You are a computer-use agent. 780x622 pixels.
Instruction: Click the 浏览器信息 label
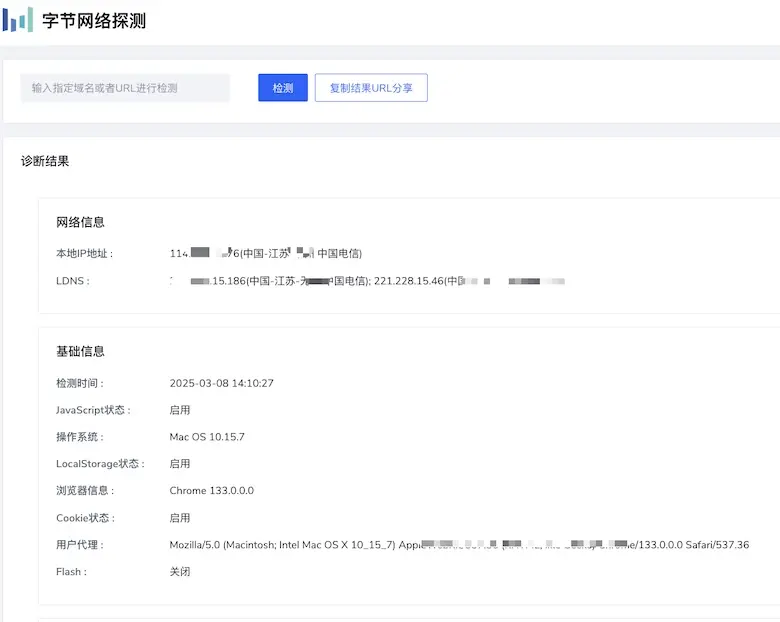coord(85,491)
